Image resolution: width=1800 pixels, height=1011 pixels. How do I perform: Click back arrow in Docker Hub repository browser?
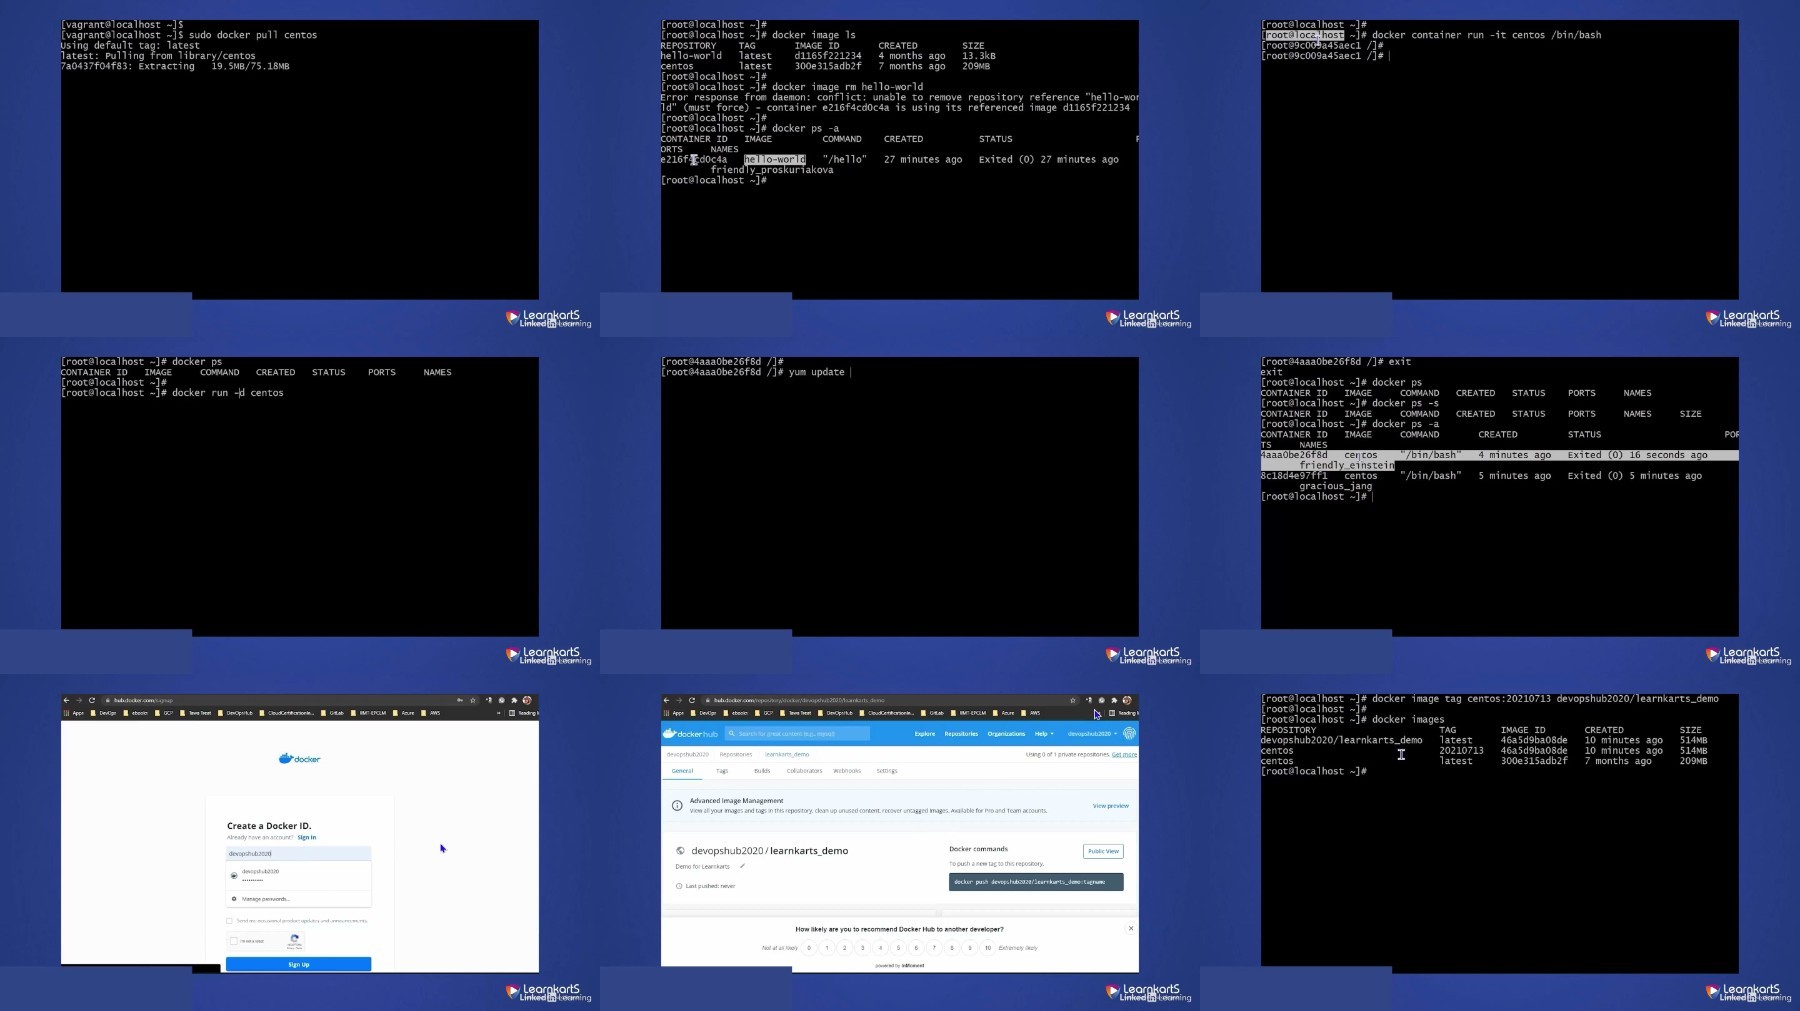[666, 700]
